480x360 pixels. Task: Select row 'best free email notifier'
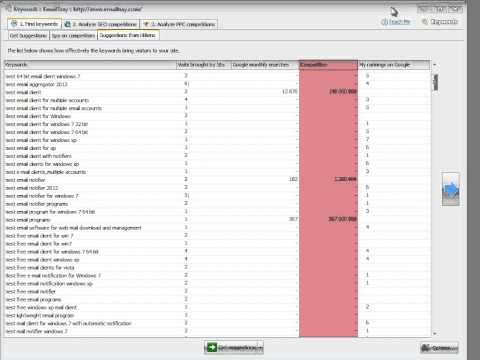pyautogui.click(x=217, y=292)
